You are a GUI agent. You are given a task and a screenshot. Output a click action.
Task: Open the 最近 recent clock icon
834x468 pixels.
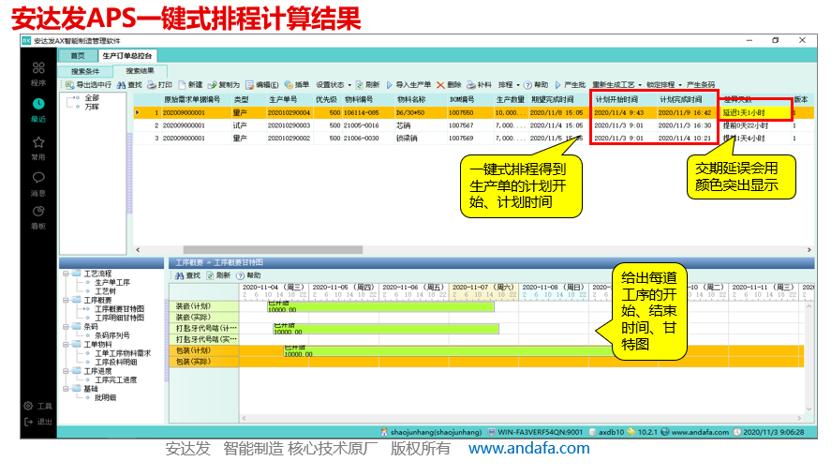click(38, 104)
